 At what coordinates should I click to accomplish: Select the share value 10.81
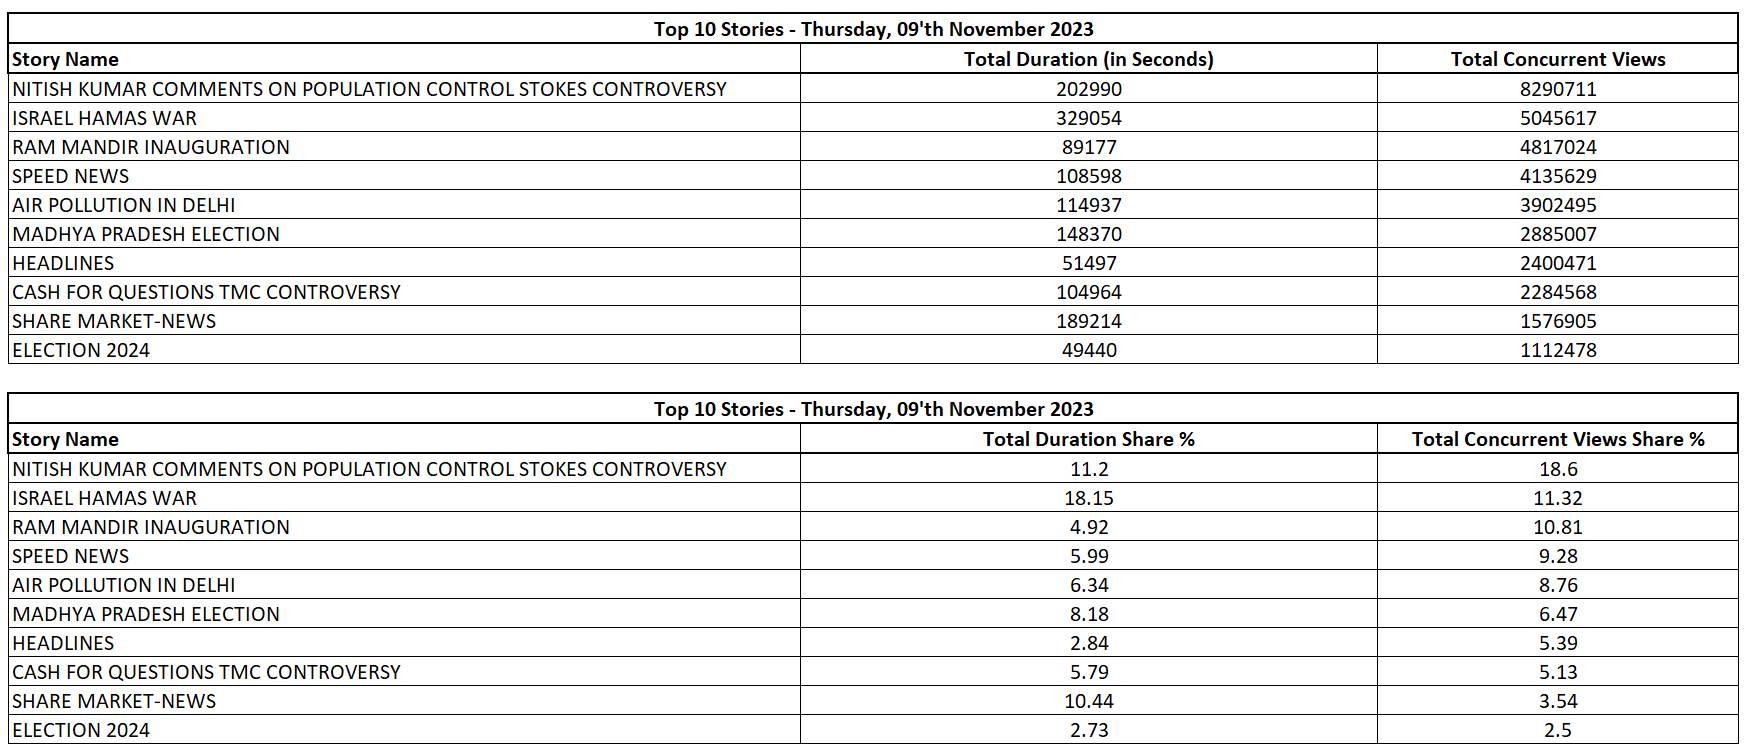coord(1557,527)
